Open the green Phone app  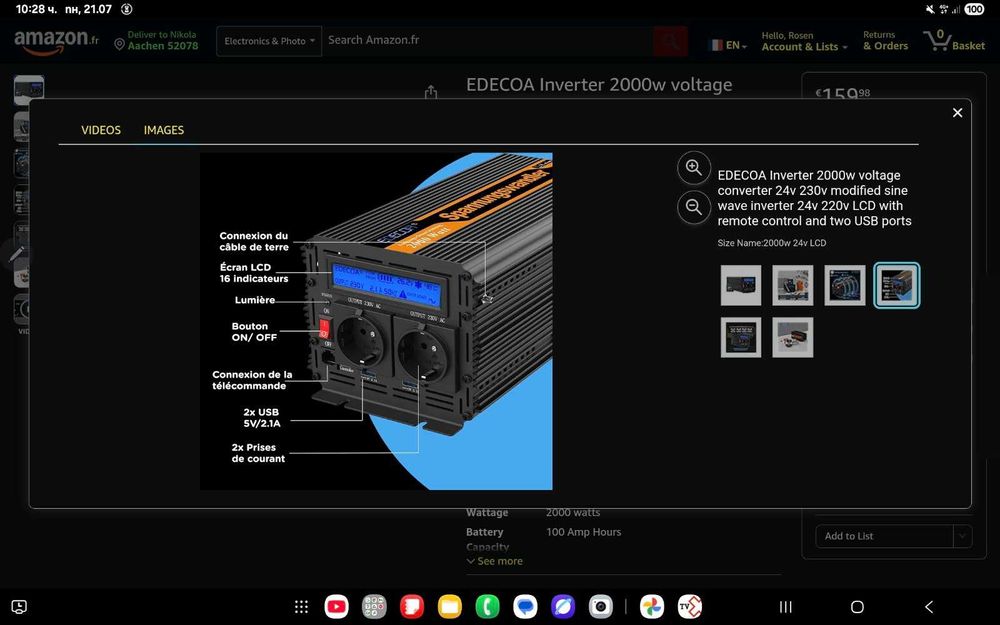coord(487,607)
